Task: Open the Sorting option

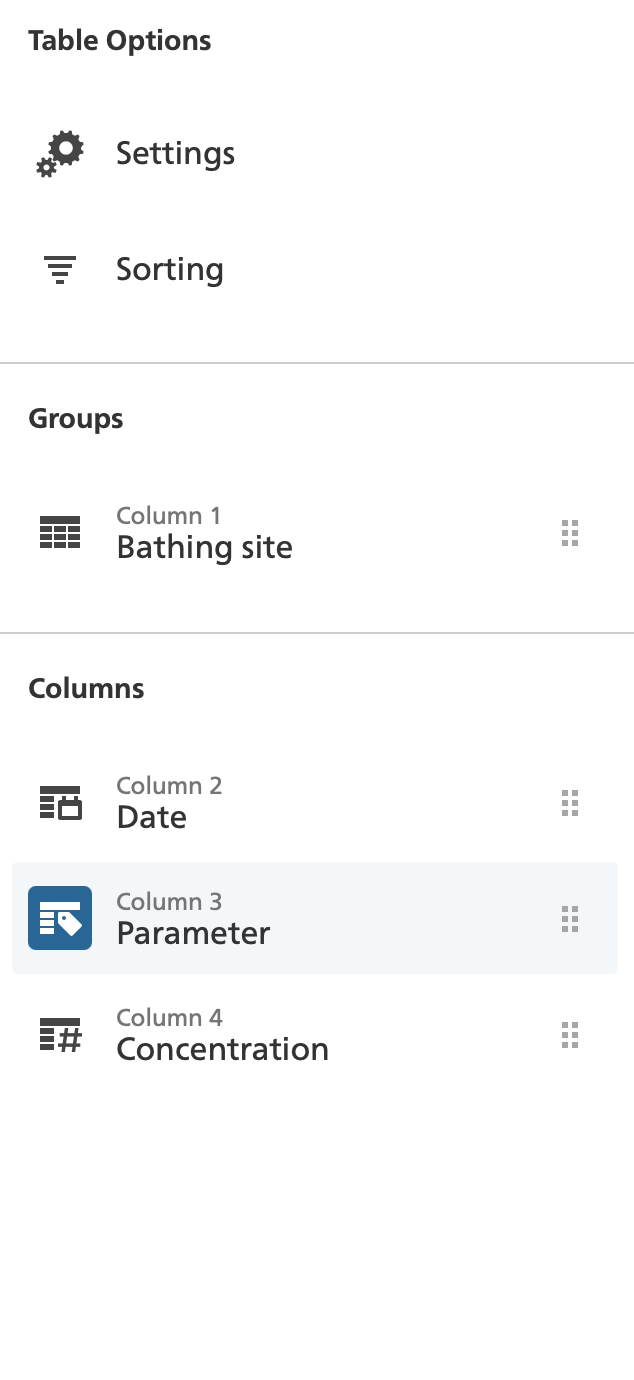Action: pos(169,268)
